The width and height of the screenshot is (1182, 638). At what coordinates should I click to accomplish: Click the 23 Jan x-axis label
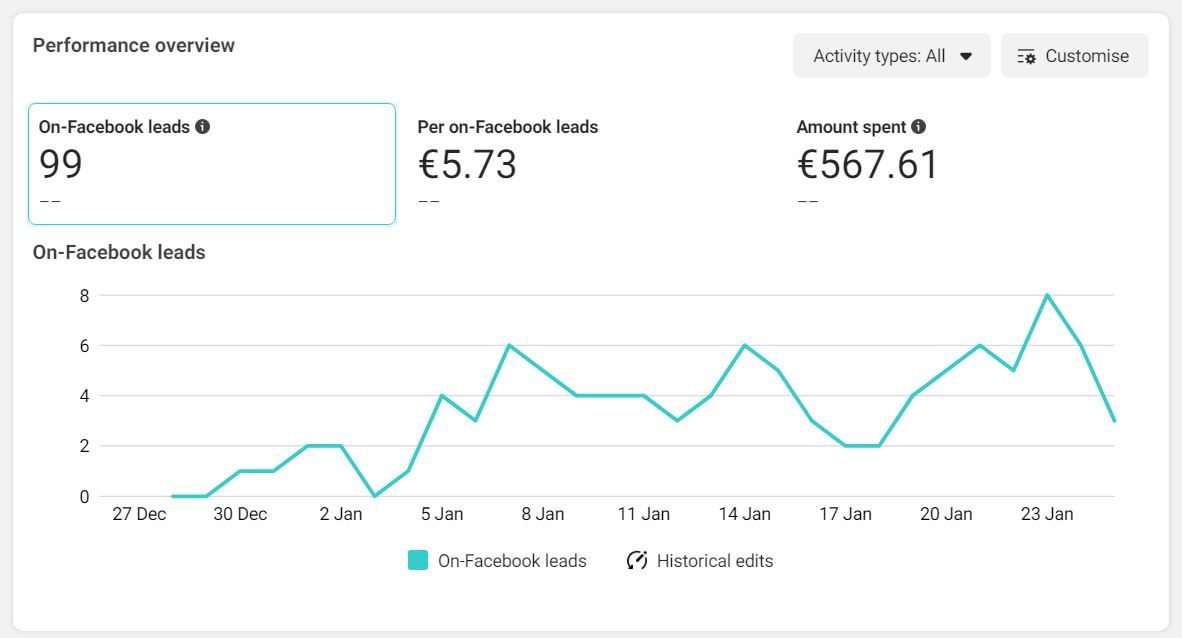pyautogui.click(x=1046, y=514)
